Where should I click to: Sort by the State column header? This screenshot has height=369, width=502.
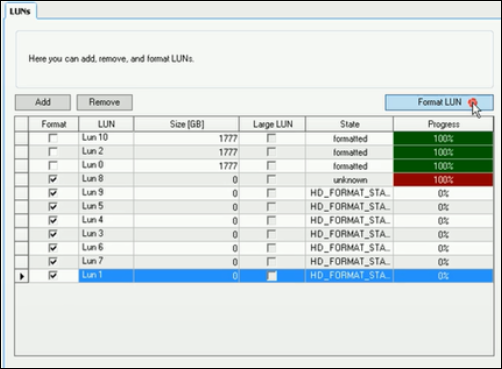click(349, 124)
